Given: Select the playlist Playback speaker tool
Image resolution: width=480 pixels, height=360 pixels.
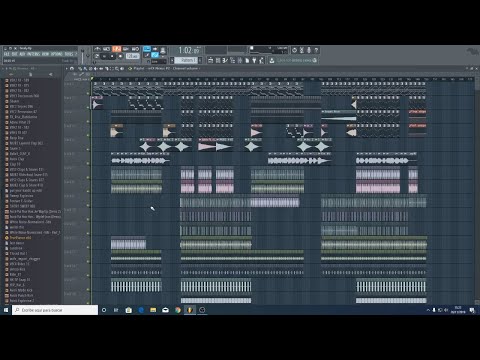Looking at the screenshot, I should point(122,69).
